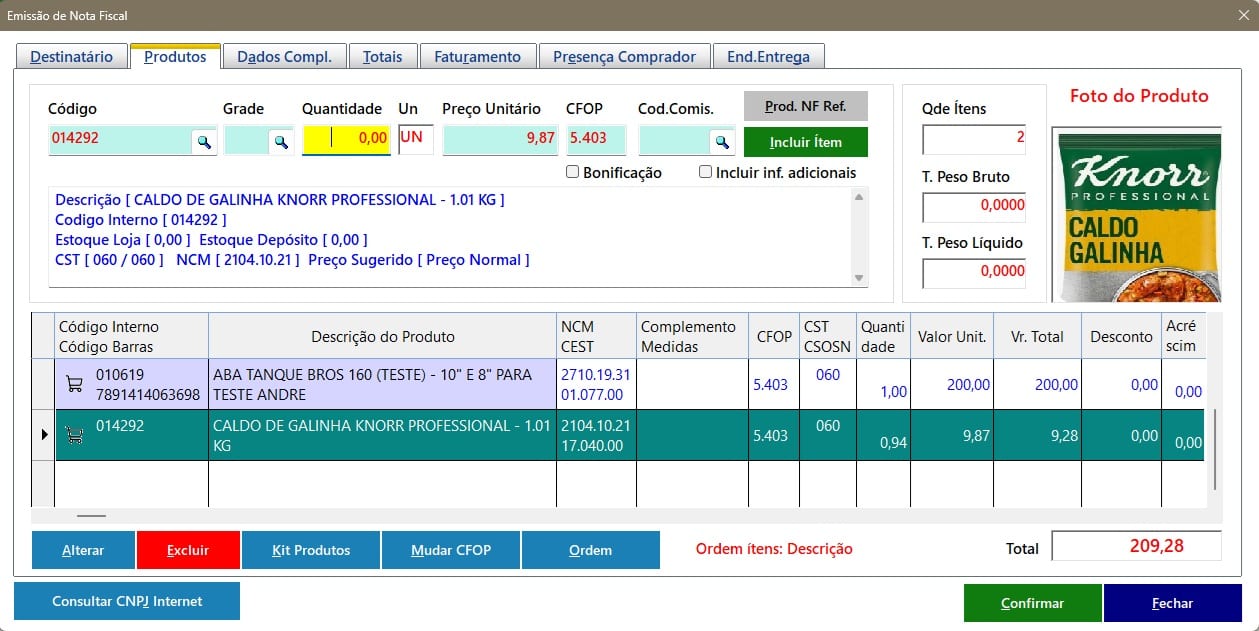The width and height of the screenshot is (1259, 631).
Task: Select the Faturamento tab
Action: tap(478, 57)
